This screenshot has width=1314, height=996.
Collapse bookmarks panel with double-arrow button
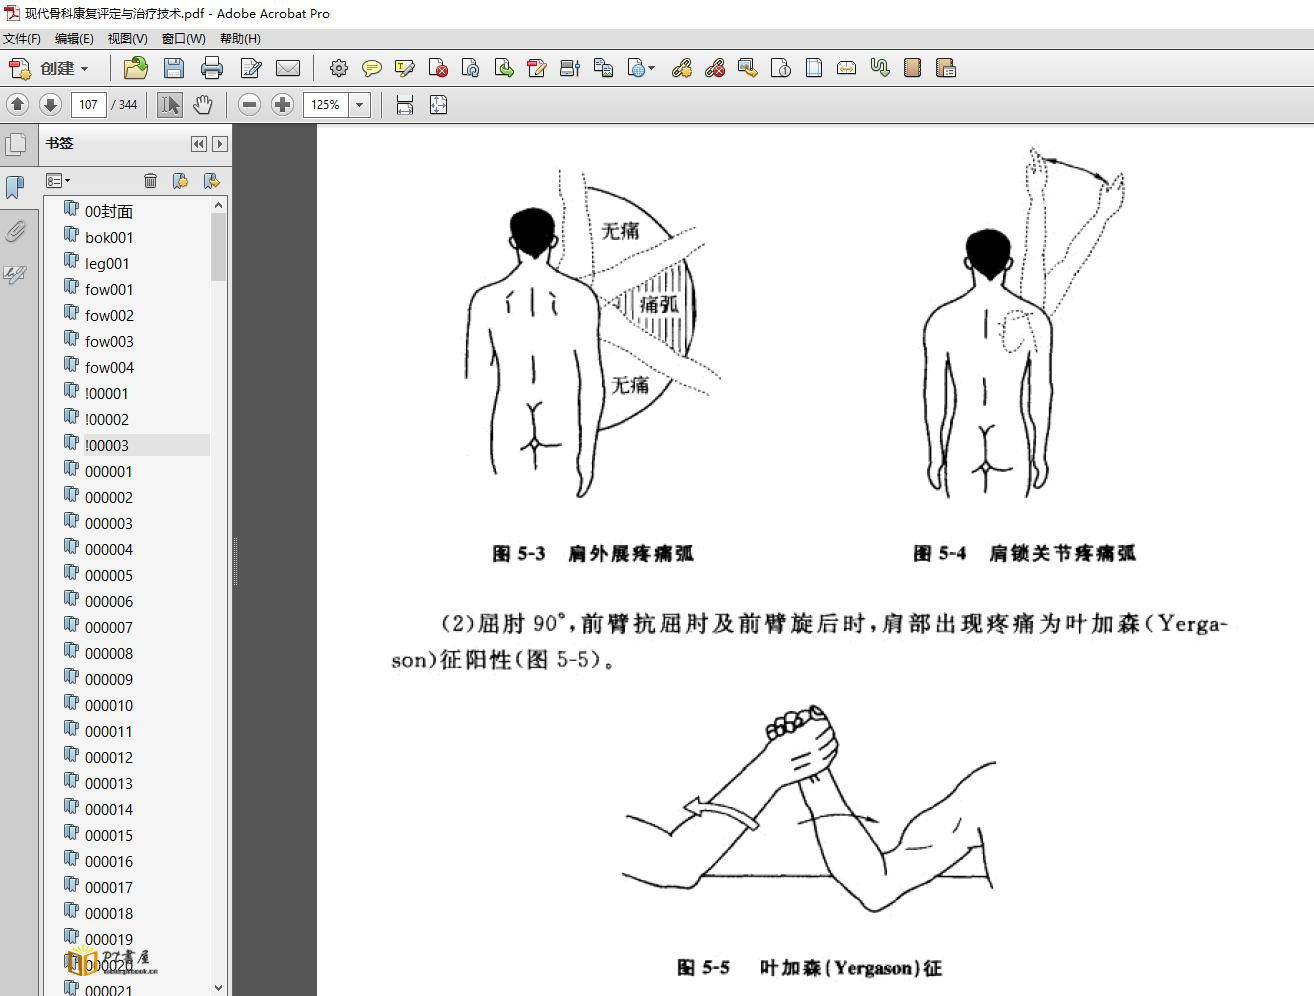pyautogui.click(x=199, y=144)
